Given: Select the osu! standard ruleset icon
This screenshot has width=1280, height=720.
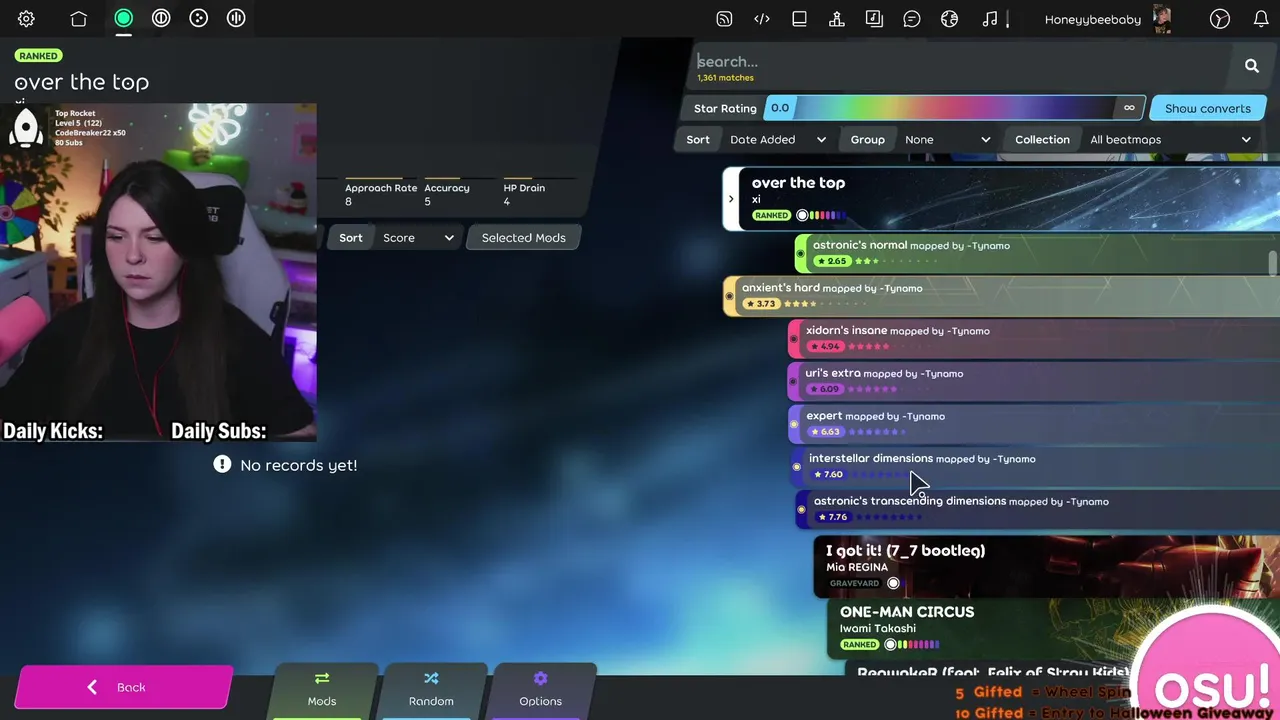Looking at the screenshot, I should pyautogui.click(x=124, y=18).
